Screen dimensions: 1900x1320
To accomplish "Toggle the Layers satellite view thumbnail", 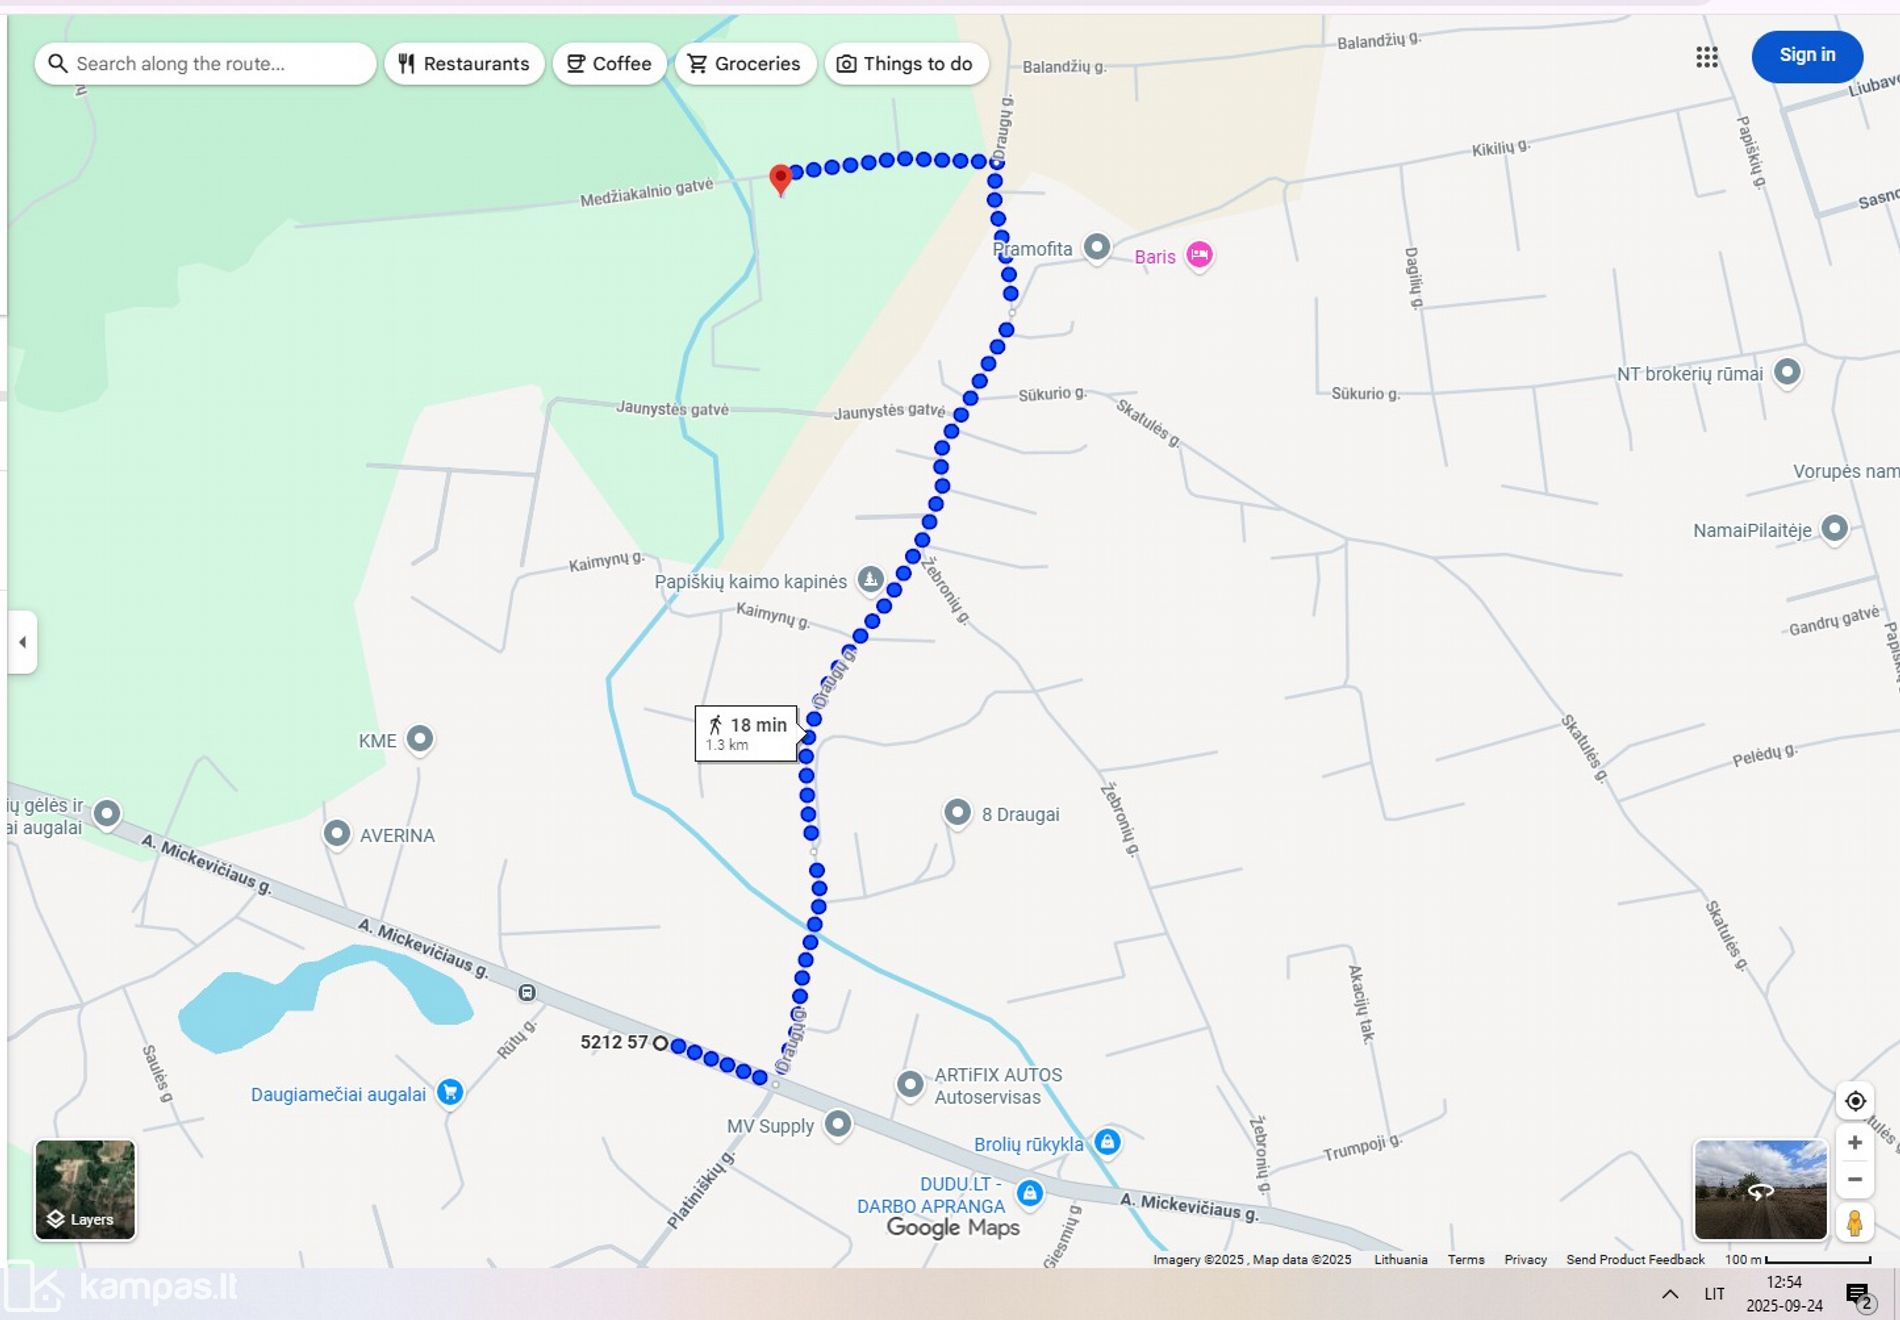I will (85, 1190).
